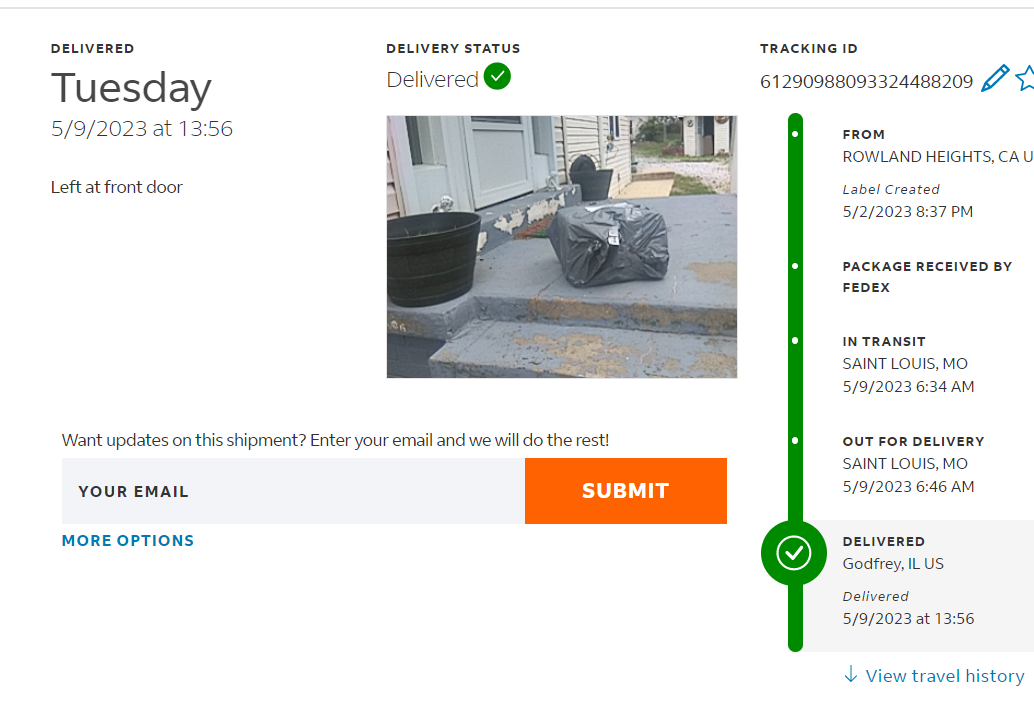Select the Package Received by FedEx timeline dot

click(x=795, y=266)
